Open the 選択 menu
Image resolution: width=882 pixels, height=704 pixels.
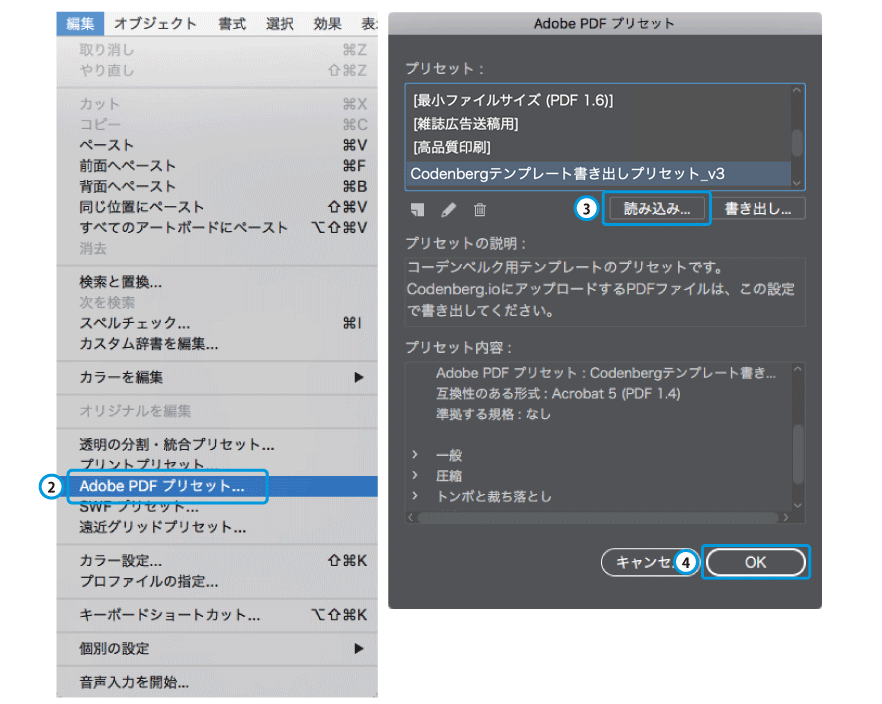280,24
